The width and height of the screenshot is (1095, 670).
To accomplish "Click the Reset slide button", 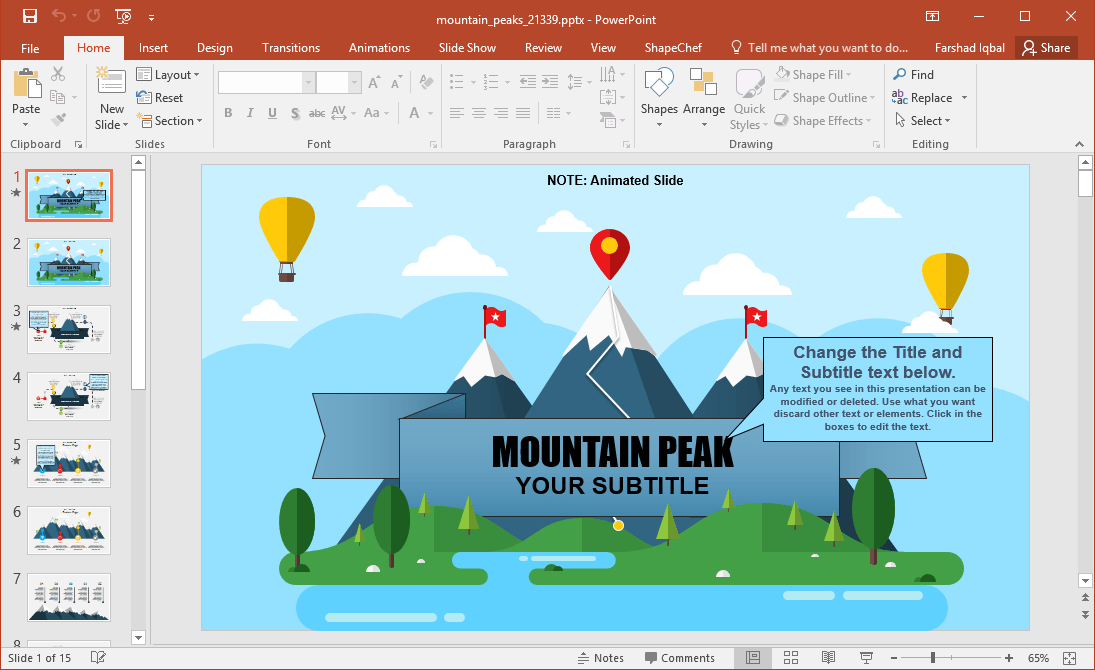I will (160, 98).
